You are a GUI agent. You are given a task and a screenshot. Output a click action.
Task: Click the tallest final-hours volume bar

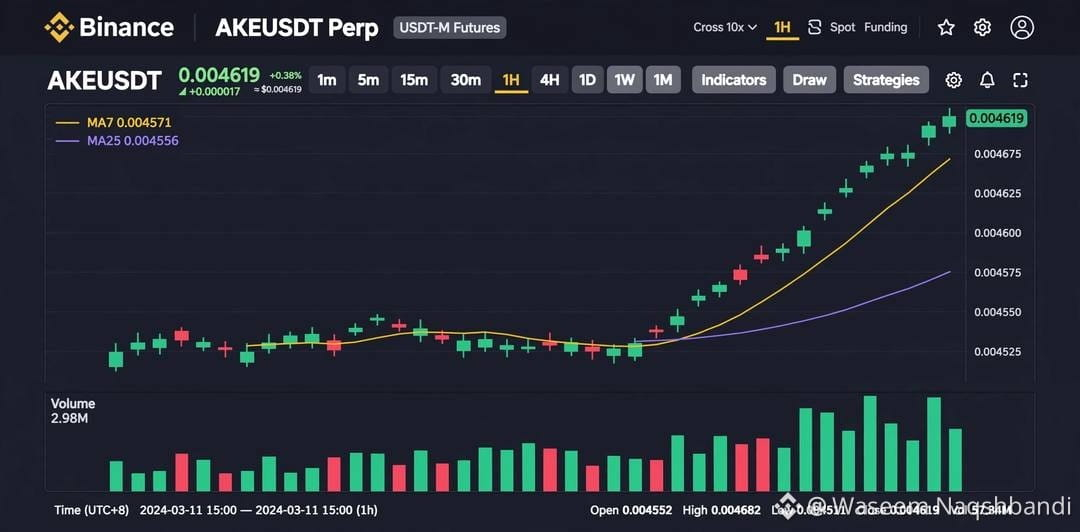871,443
